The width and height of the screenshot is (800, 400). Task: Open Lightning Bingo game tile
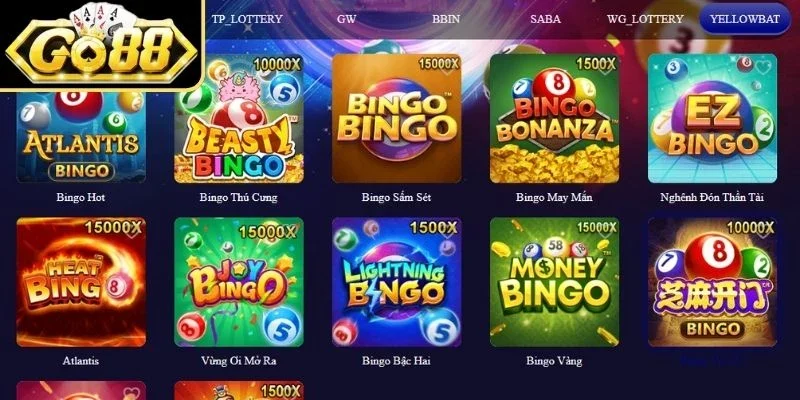(396, 282)
